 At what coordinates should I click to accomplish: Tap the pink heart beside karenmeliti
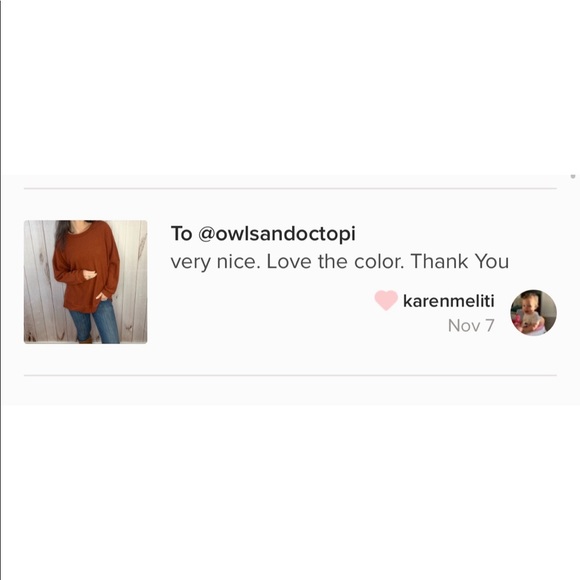coord(386,300)
